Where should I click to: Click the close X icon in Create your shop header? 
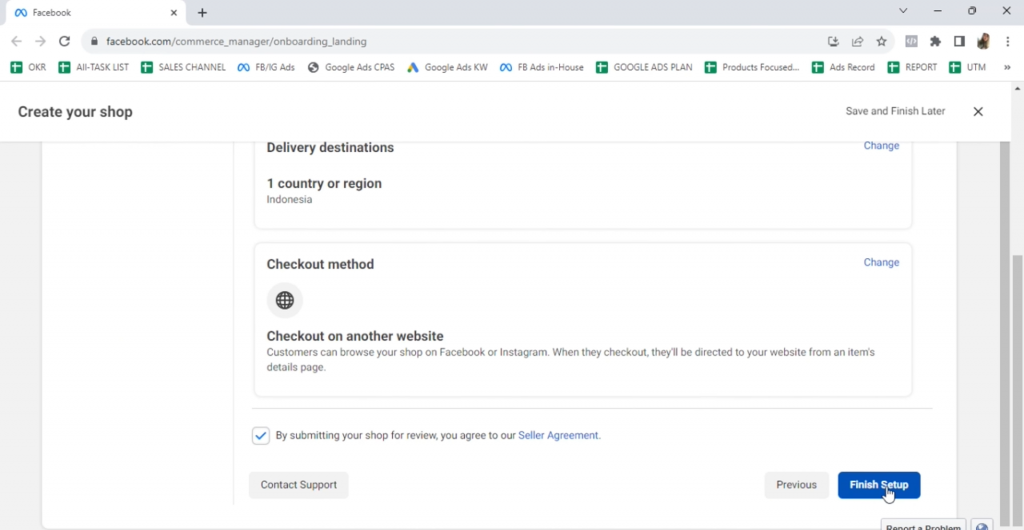pyautogui.click(x=978, y=112)
